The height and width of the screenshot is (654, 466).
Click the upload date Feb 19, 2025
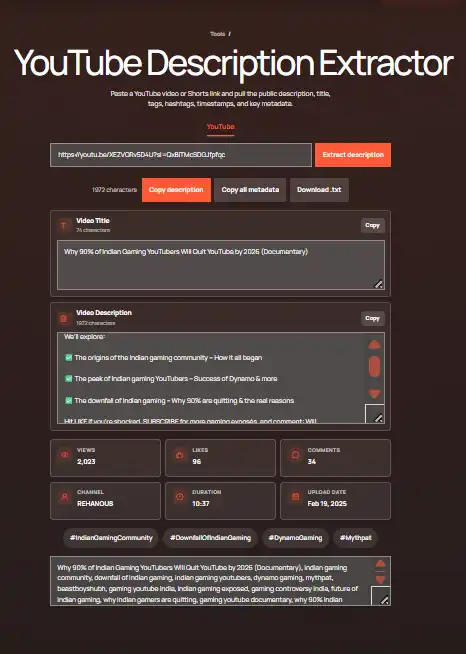[x=327, y=503]
